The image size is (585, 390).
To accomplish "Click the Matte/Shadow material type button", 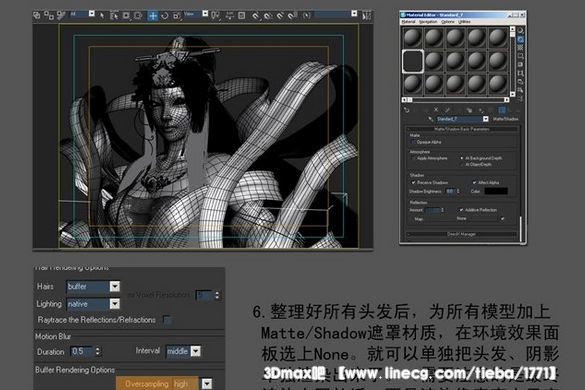I will (x=505, y=119).
